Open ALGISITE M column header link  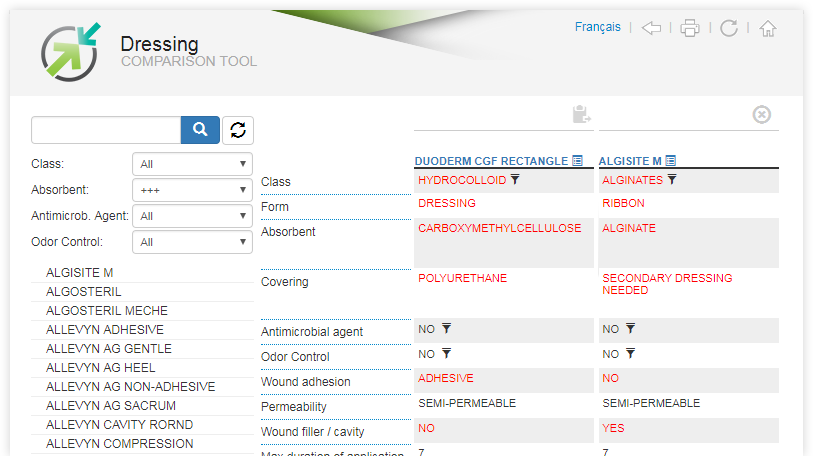630,161
